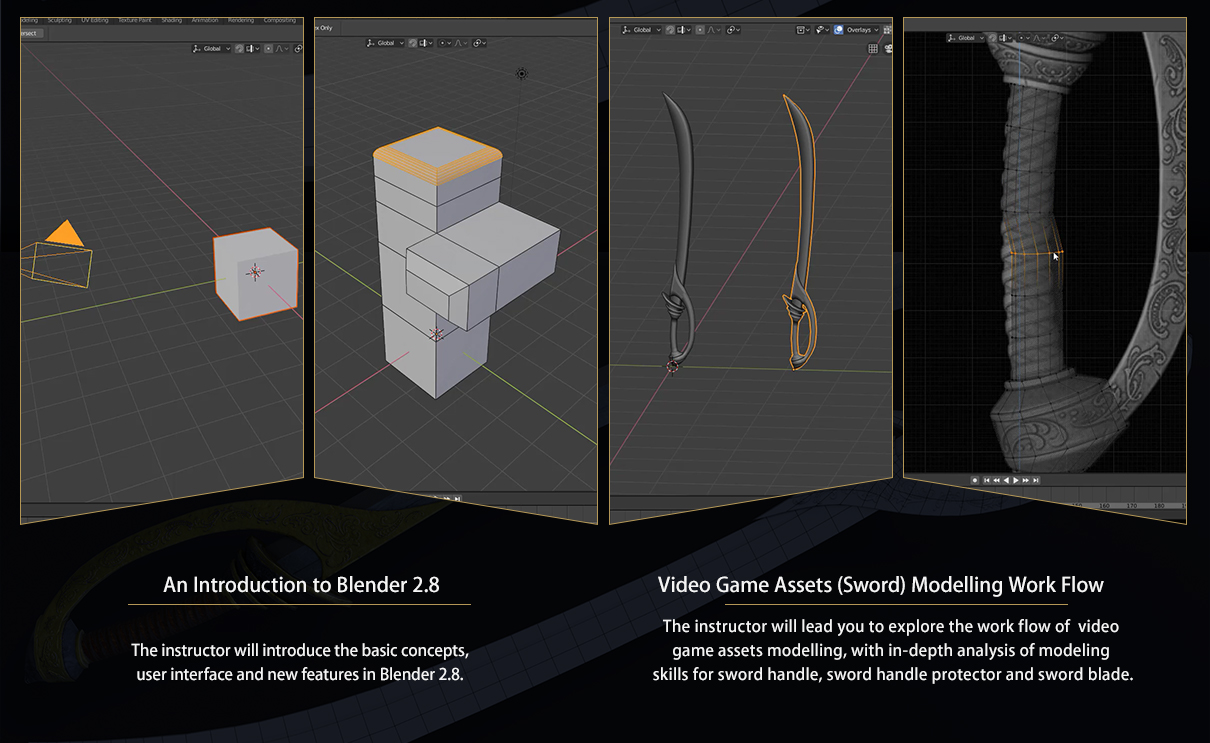Open the Animation workspace tab

point(204,20)
